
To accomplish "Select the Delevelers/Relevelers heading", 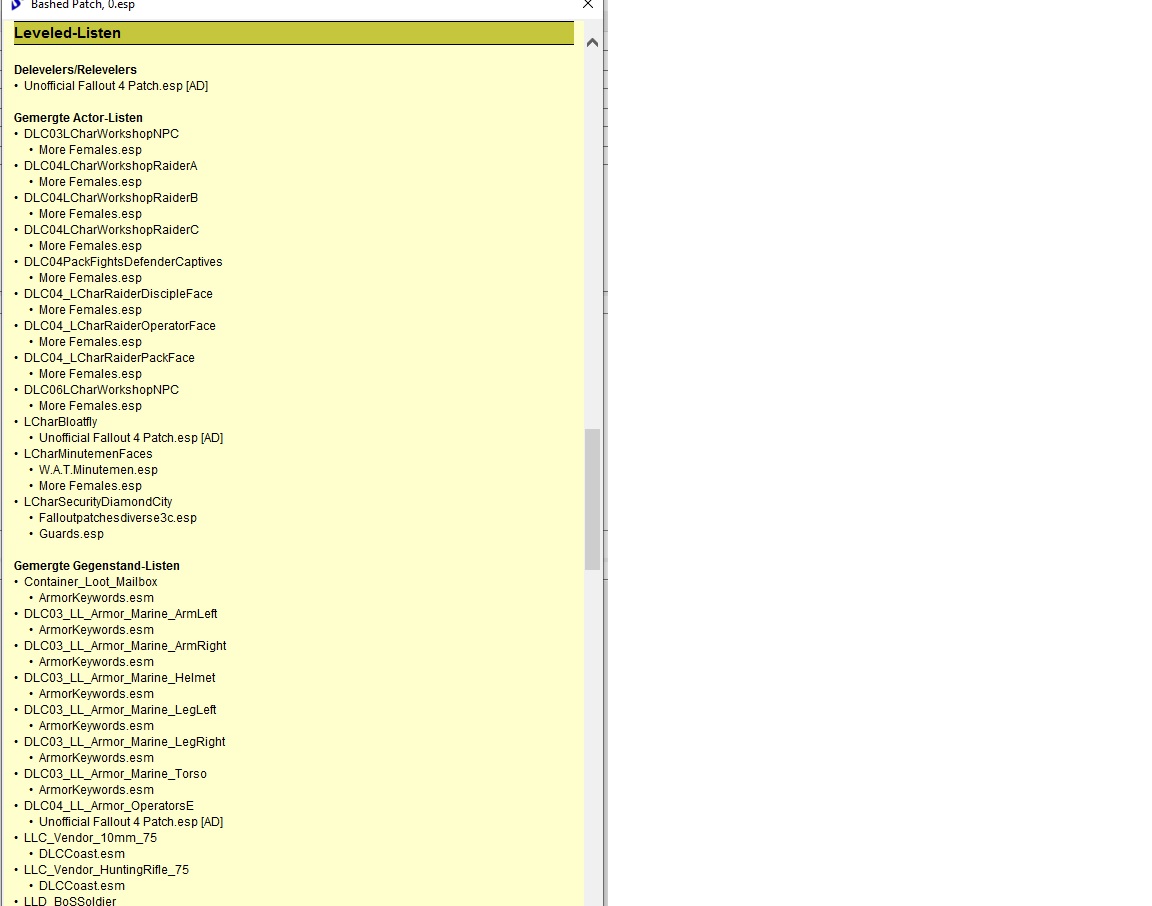I will (75, 70).
